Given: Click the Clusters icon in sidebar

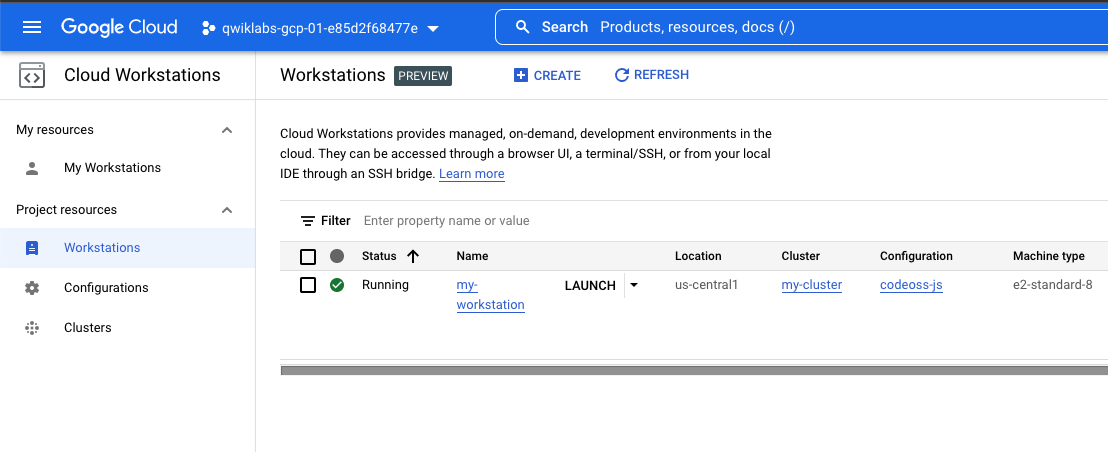Looking at the screenshot, I should pos(32,328).
